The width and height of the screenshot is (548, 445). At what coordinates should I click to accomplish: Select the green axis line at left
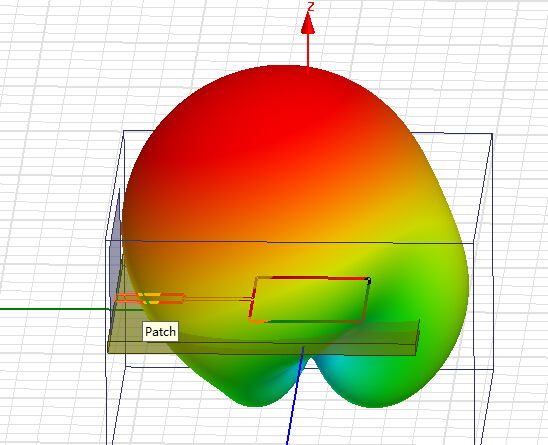tap(54, 309)
